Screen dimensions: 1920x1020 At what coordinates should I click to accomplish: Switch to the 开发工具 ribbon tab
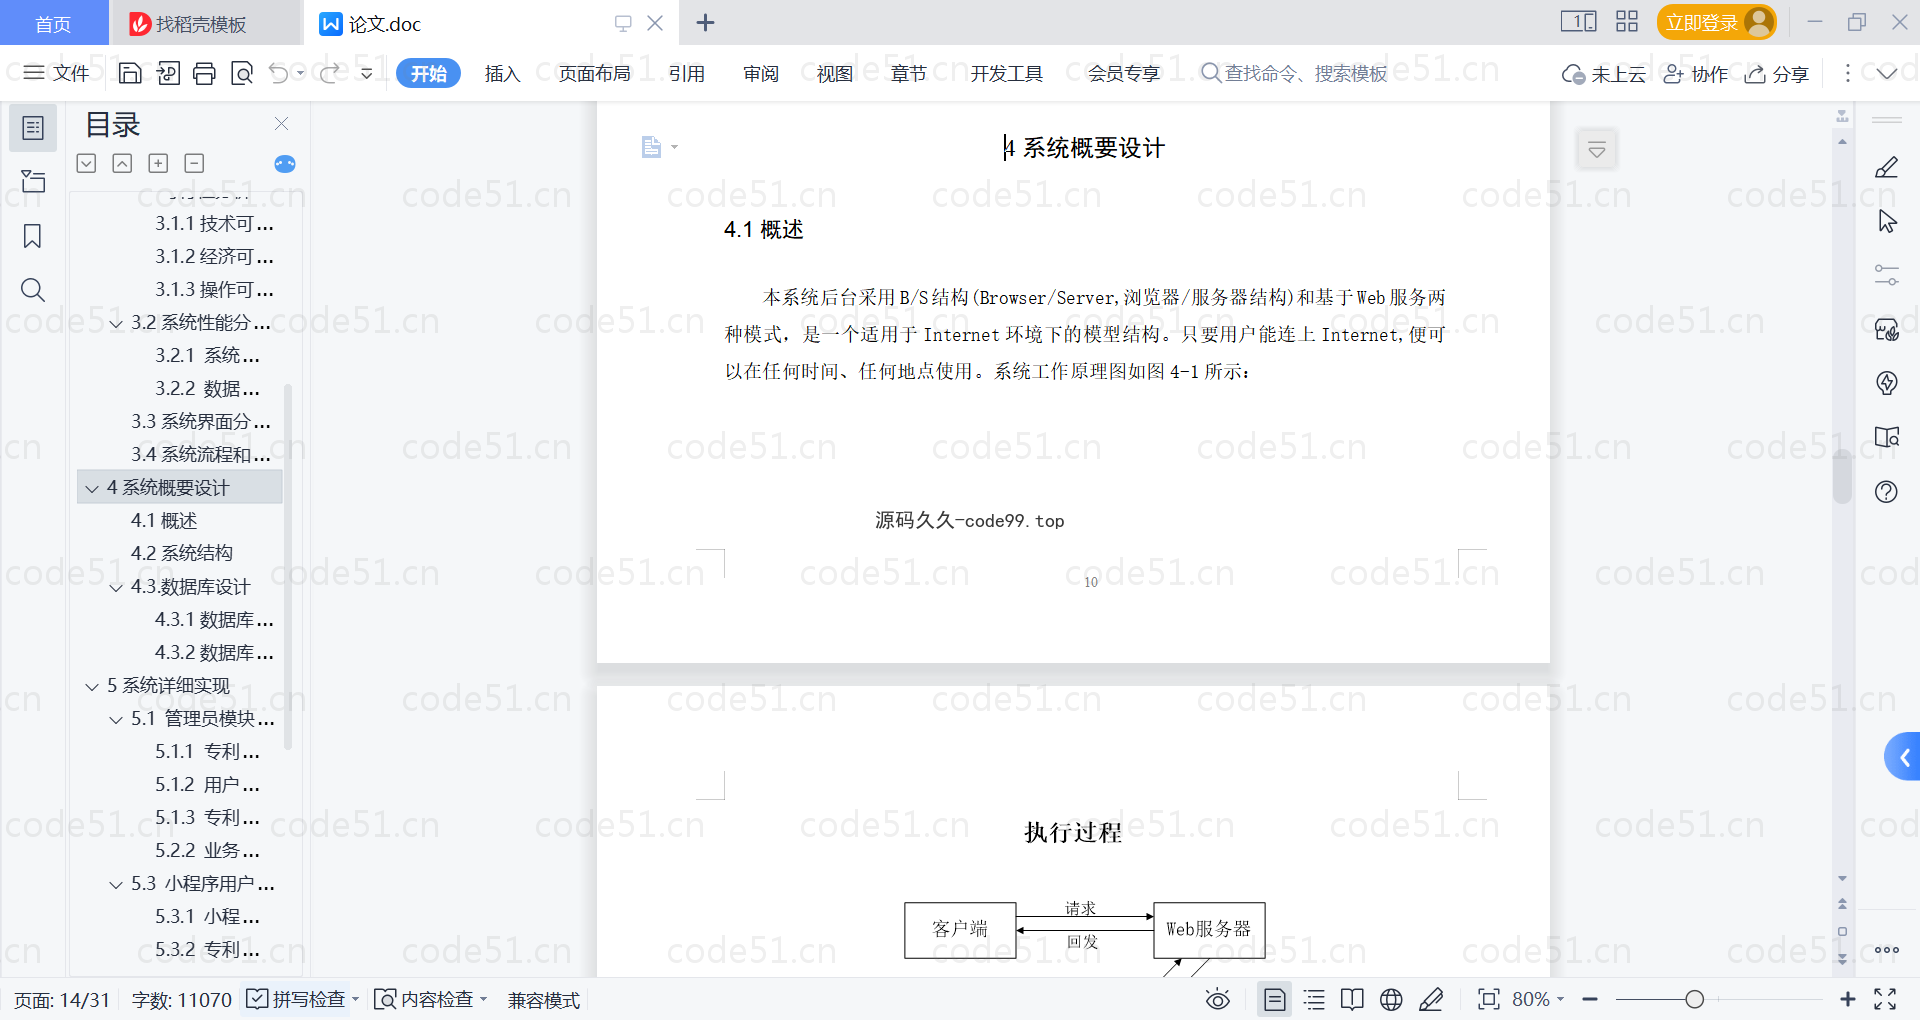click(1006, 73)
